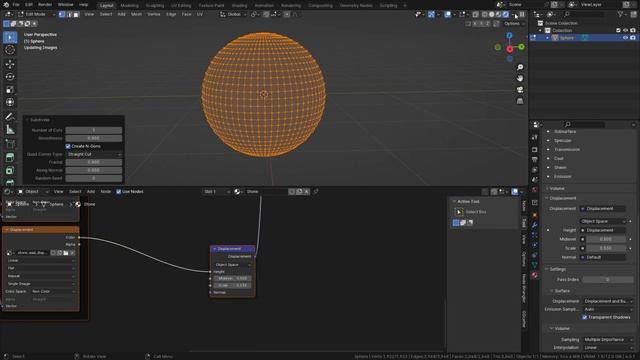Screen dimensions: 640x360
Task: Click the Pass Index field
Action: click(x=607, y=280)
